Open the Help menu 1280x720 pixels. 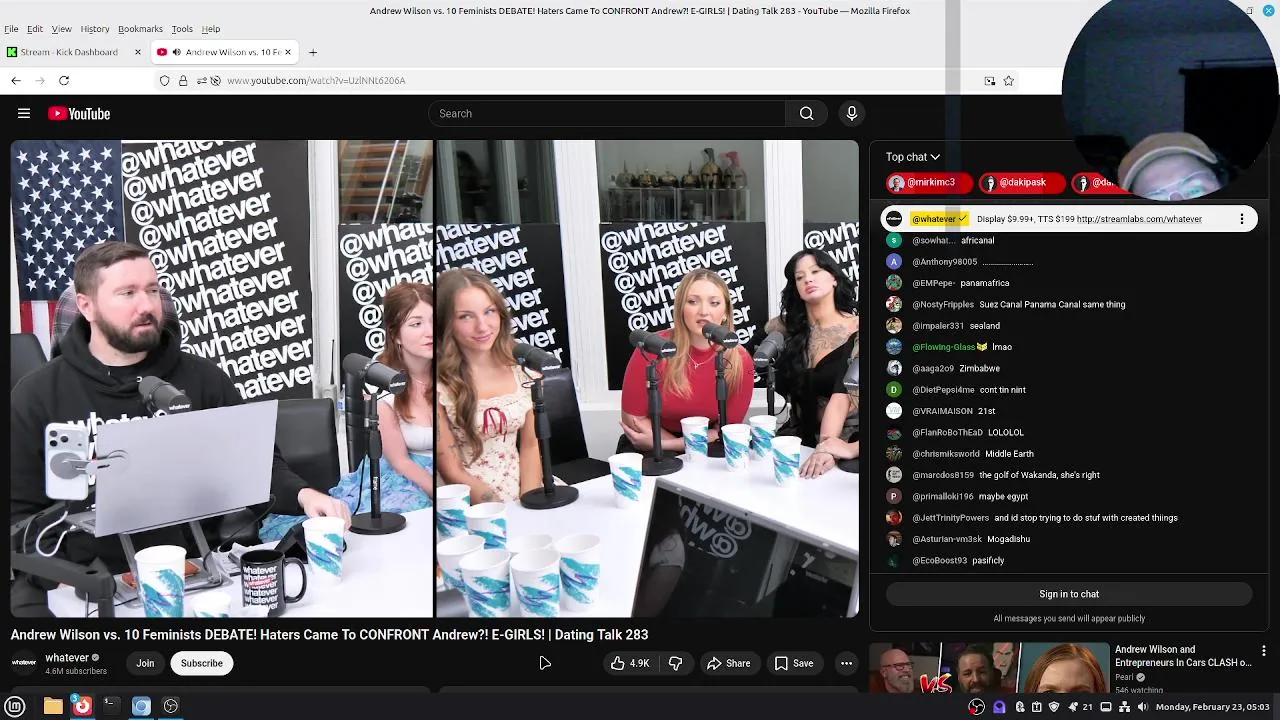tap(211, 29)
